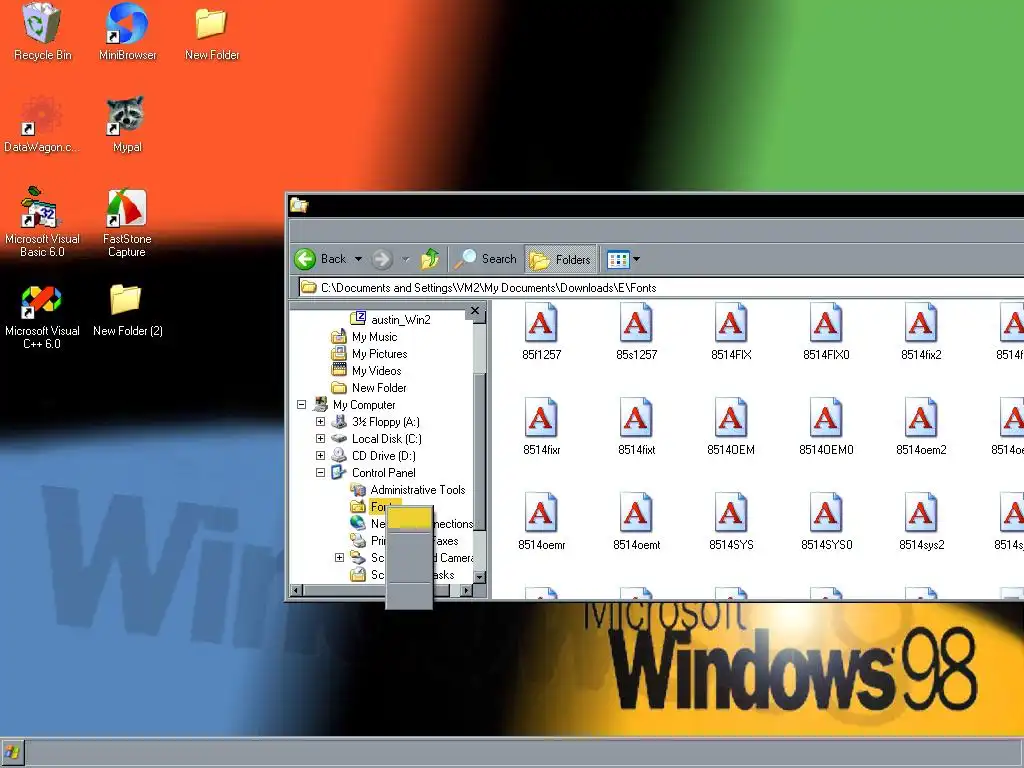
Task: Open Microsoft Visual C++ 6.0 shortcut
Action: pyautogui.click(x=42, y=317)
